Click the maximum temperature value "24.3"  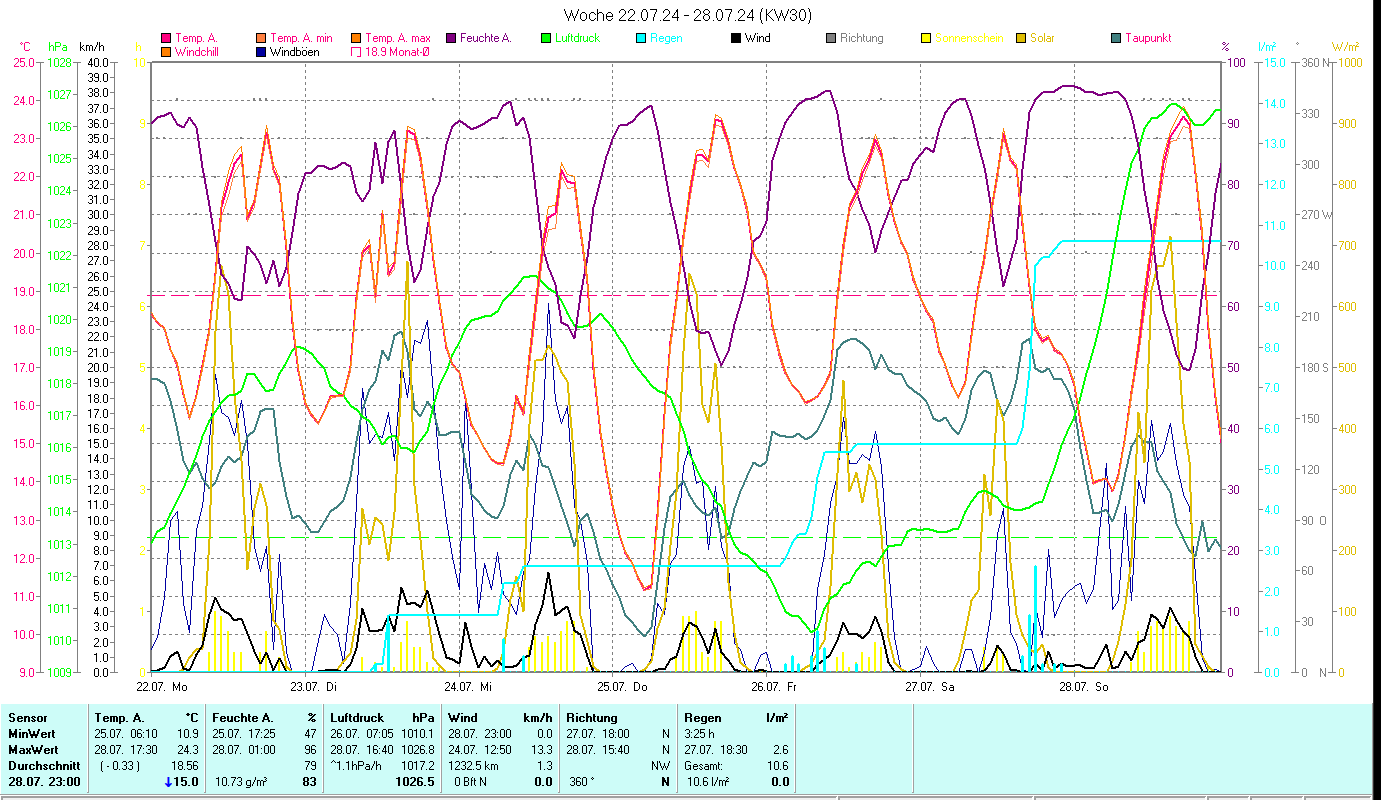(187, 750)
